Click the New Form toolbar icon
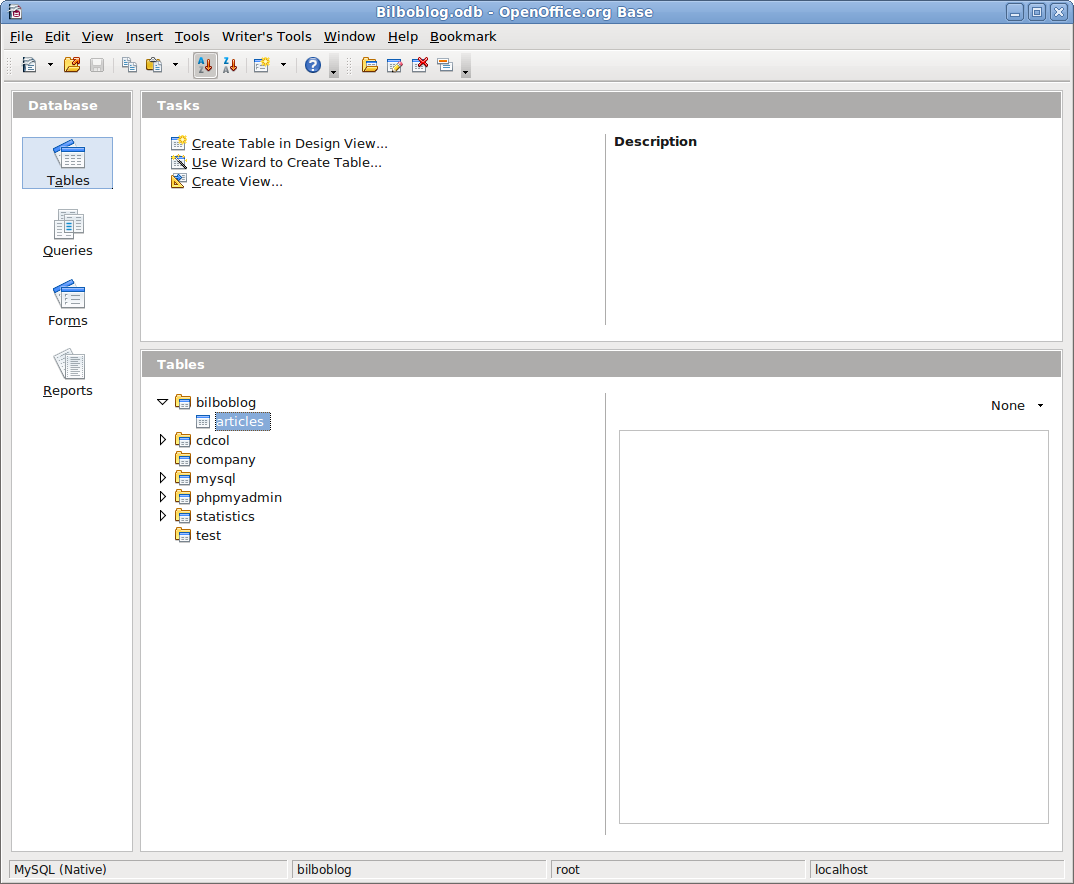This screenshot has height=884, width=1074. (x=262, y=65)
